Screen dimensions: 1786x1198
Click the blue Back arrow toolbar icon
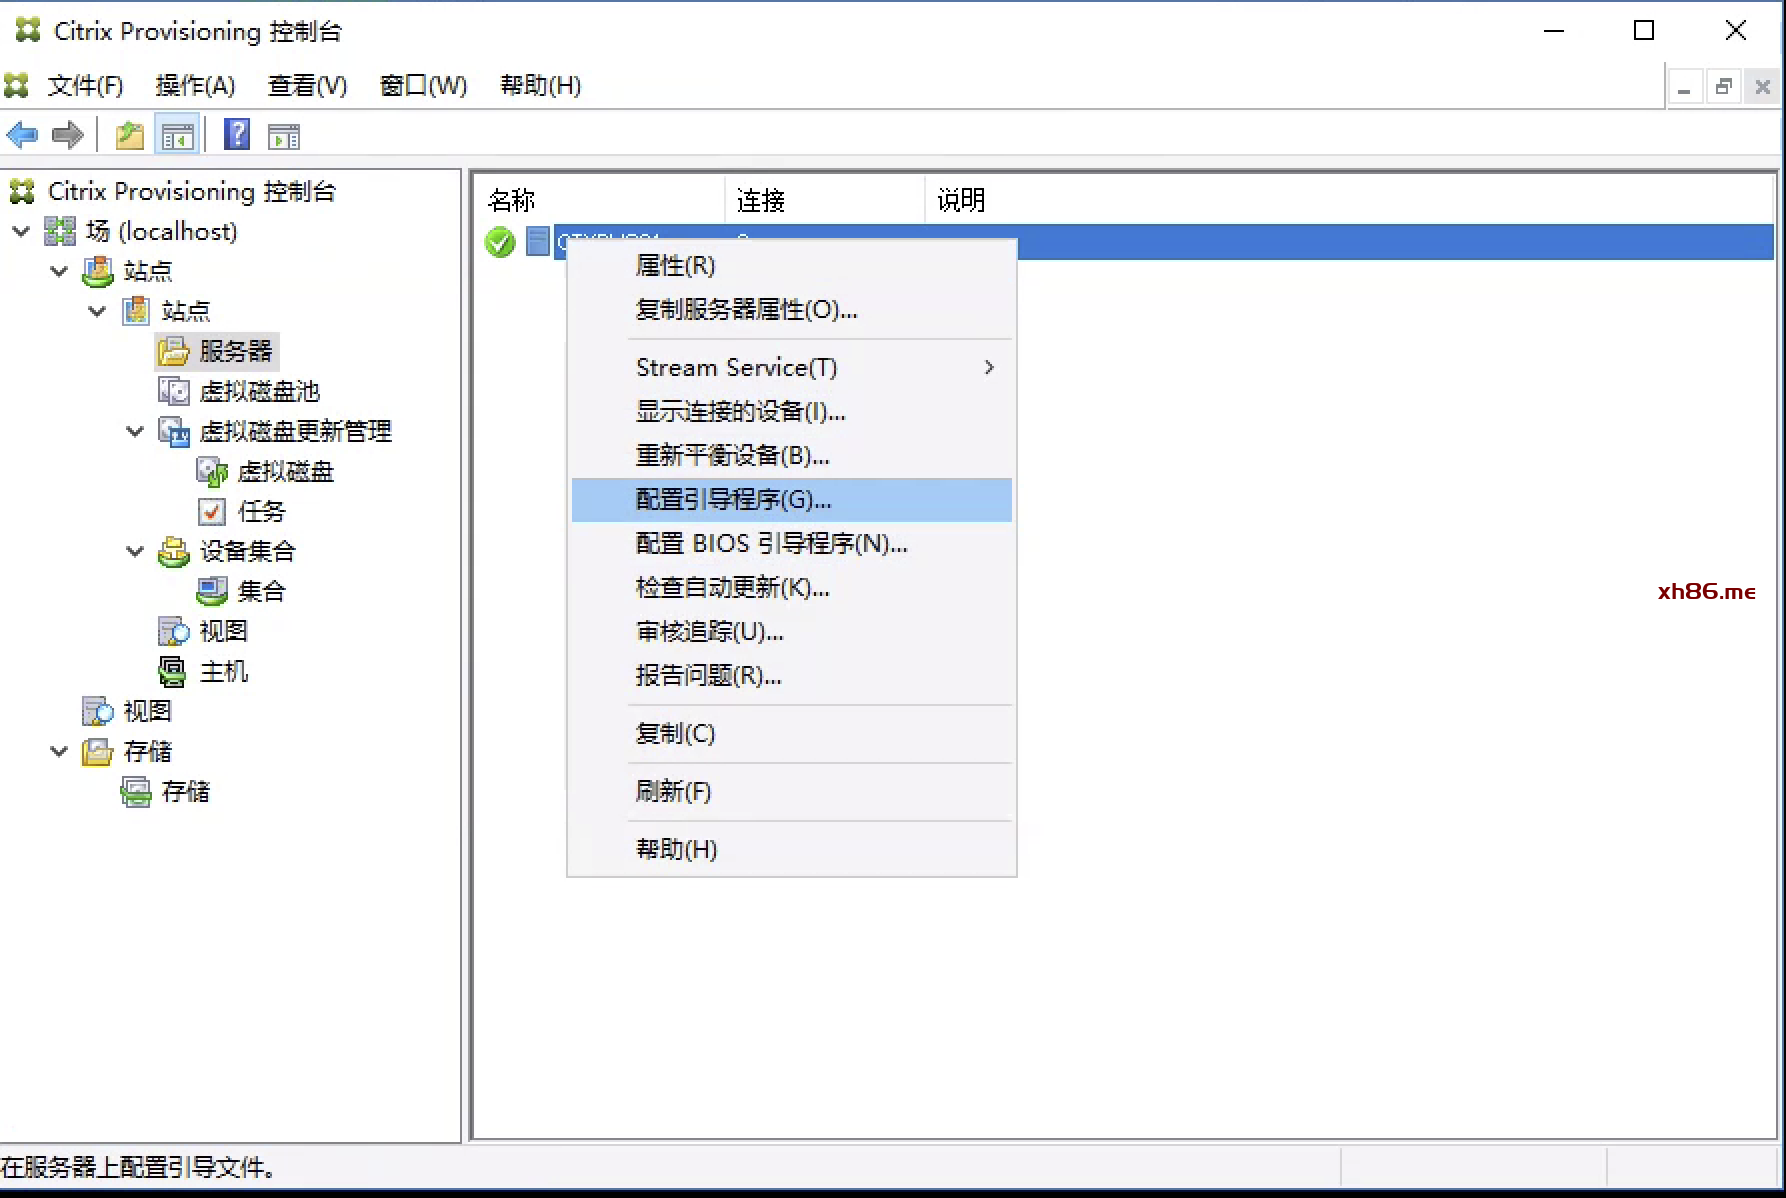tap(22, 135)
